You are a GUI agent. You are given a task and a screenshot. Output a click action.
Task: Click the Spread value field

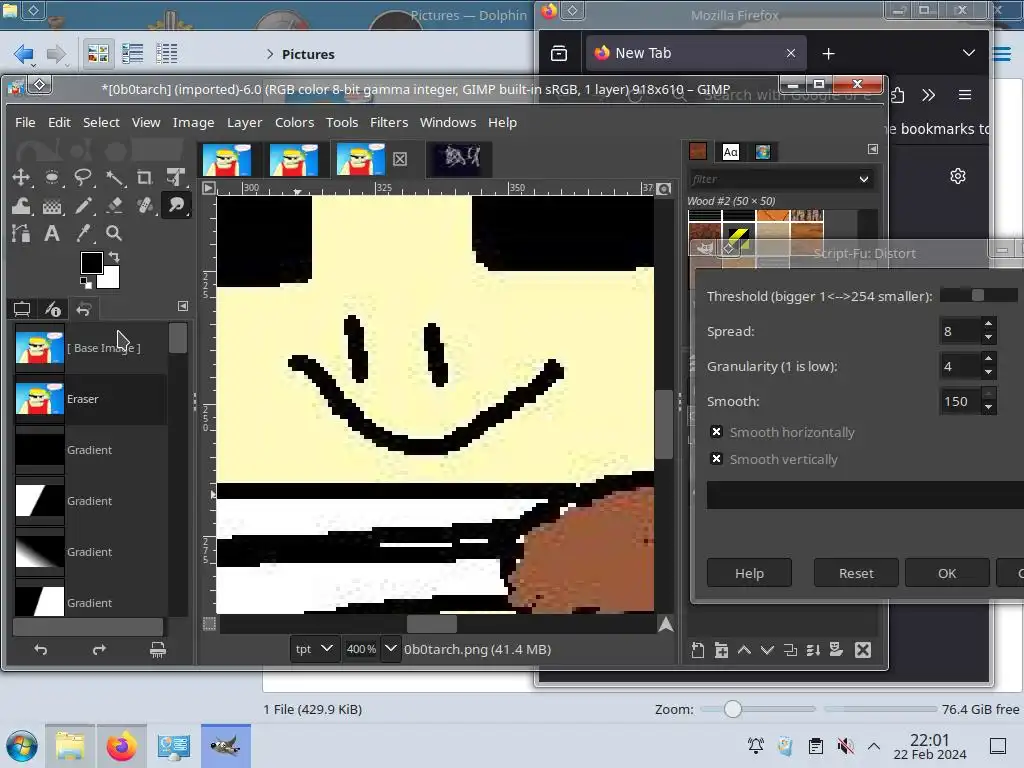[959, 331]
